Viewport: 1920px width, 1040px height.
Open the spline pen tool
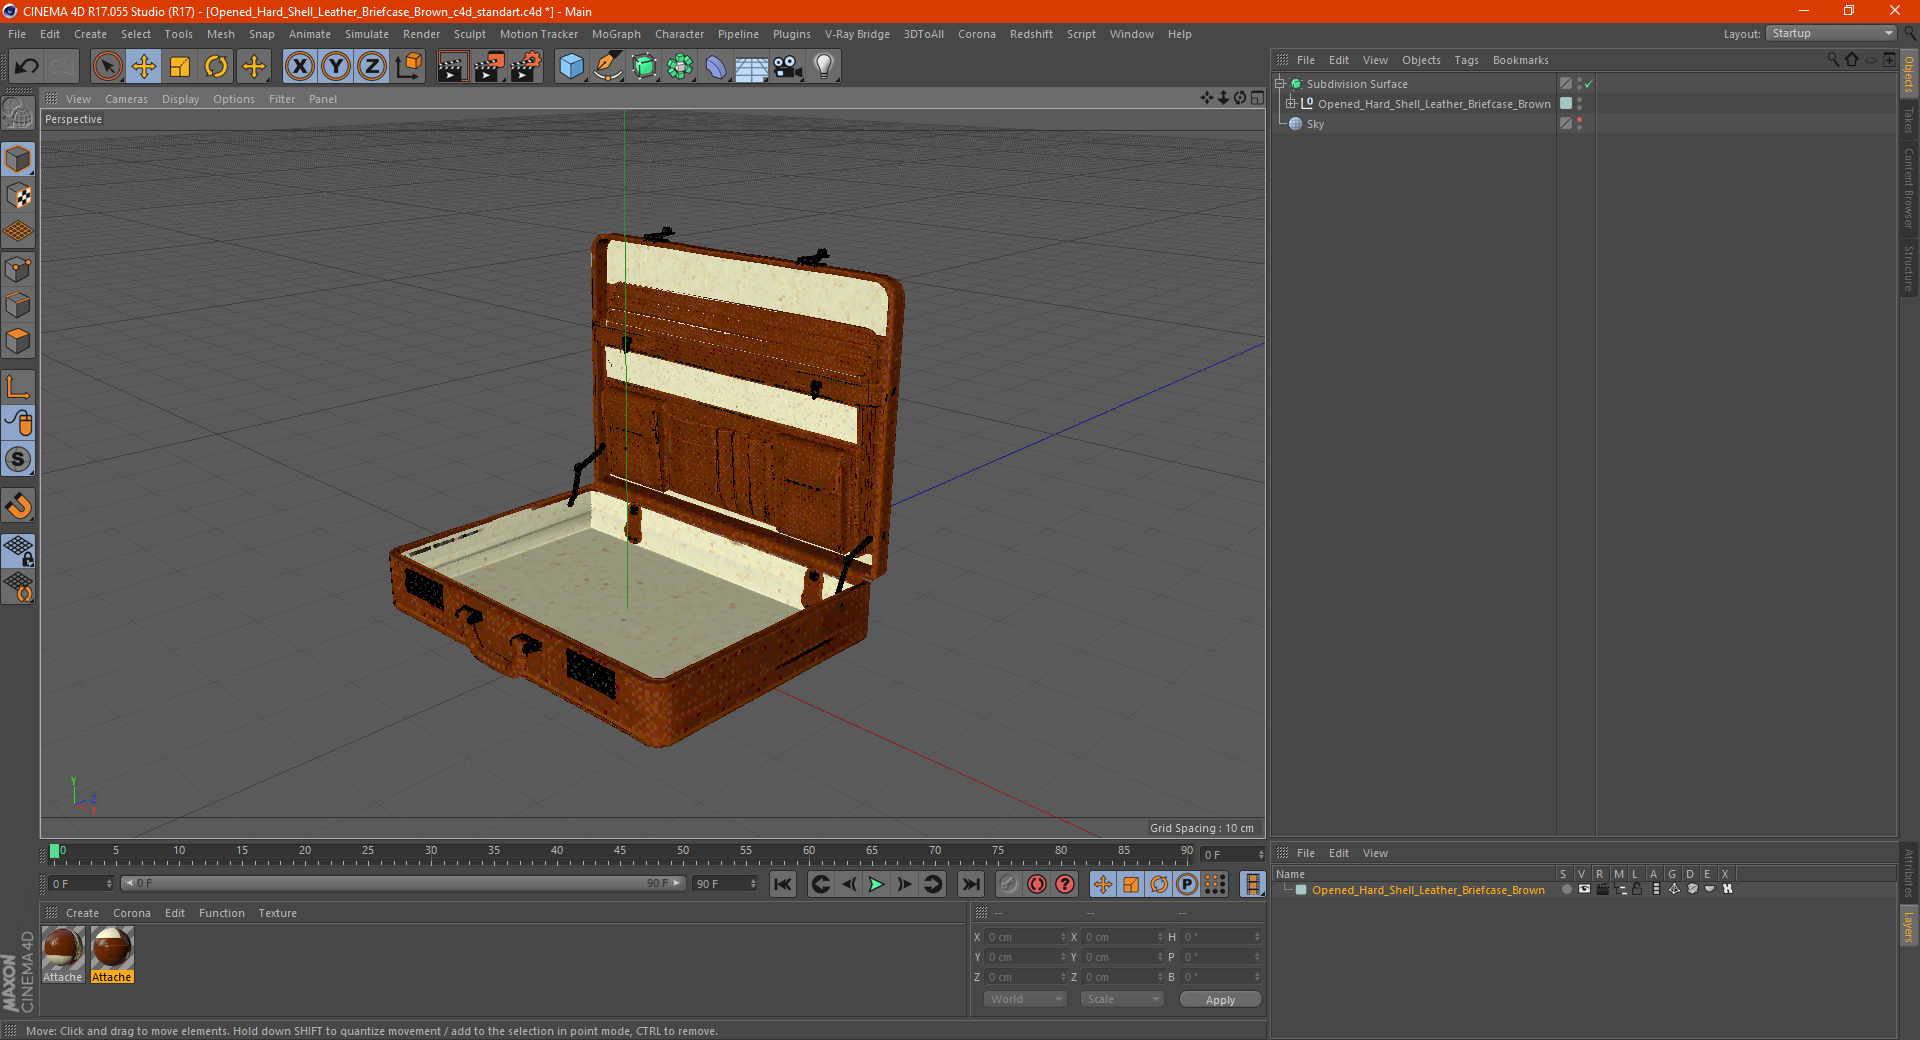click(608, 67)
